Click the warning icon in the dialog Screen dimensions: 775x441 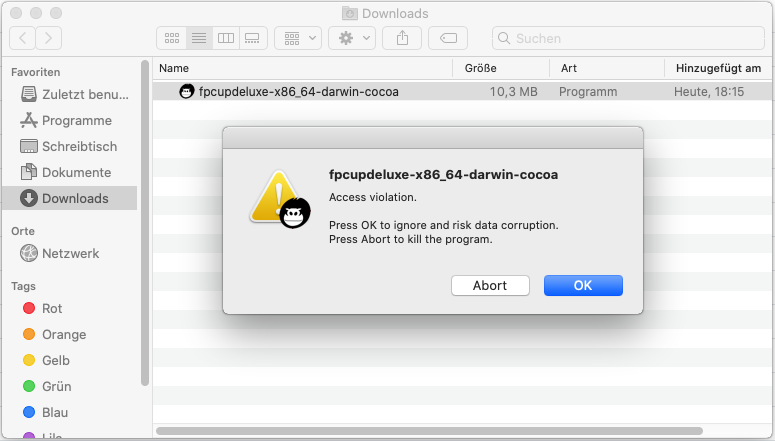(280, 199)
